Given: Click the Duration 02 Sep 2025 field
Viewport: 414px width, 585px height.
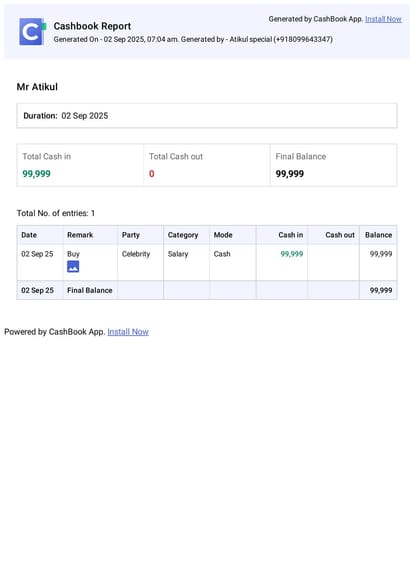Looking at the screenshot, I should click(207, 116).
